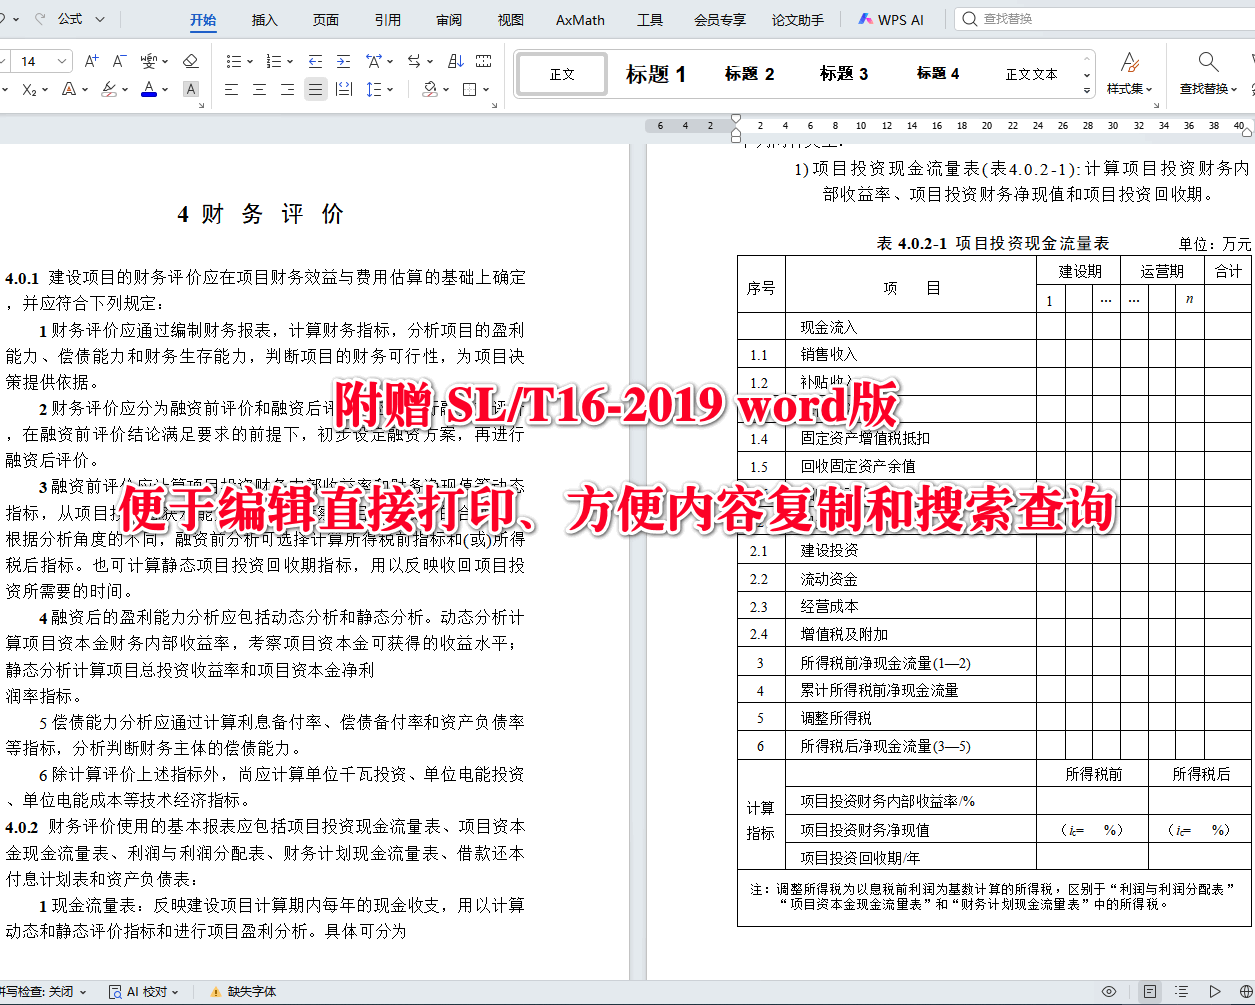The image size is (1255, 1005).
Task: Open the 审阅 ribbon tab
Action: (x=448, y=19)
